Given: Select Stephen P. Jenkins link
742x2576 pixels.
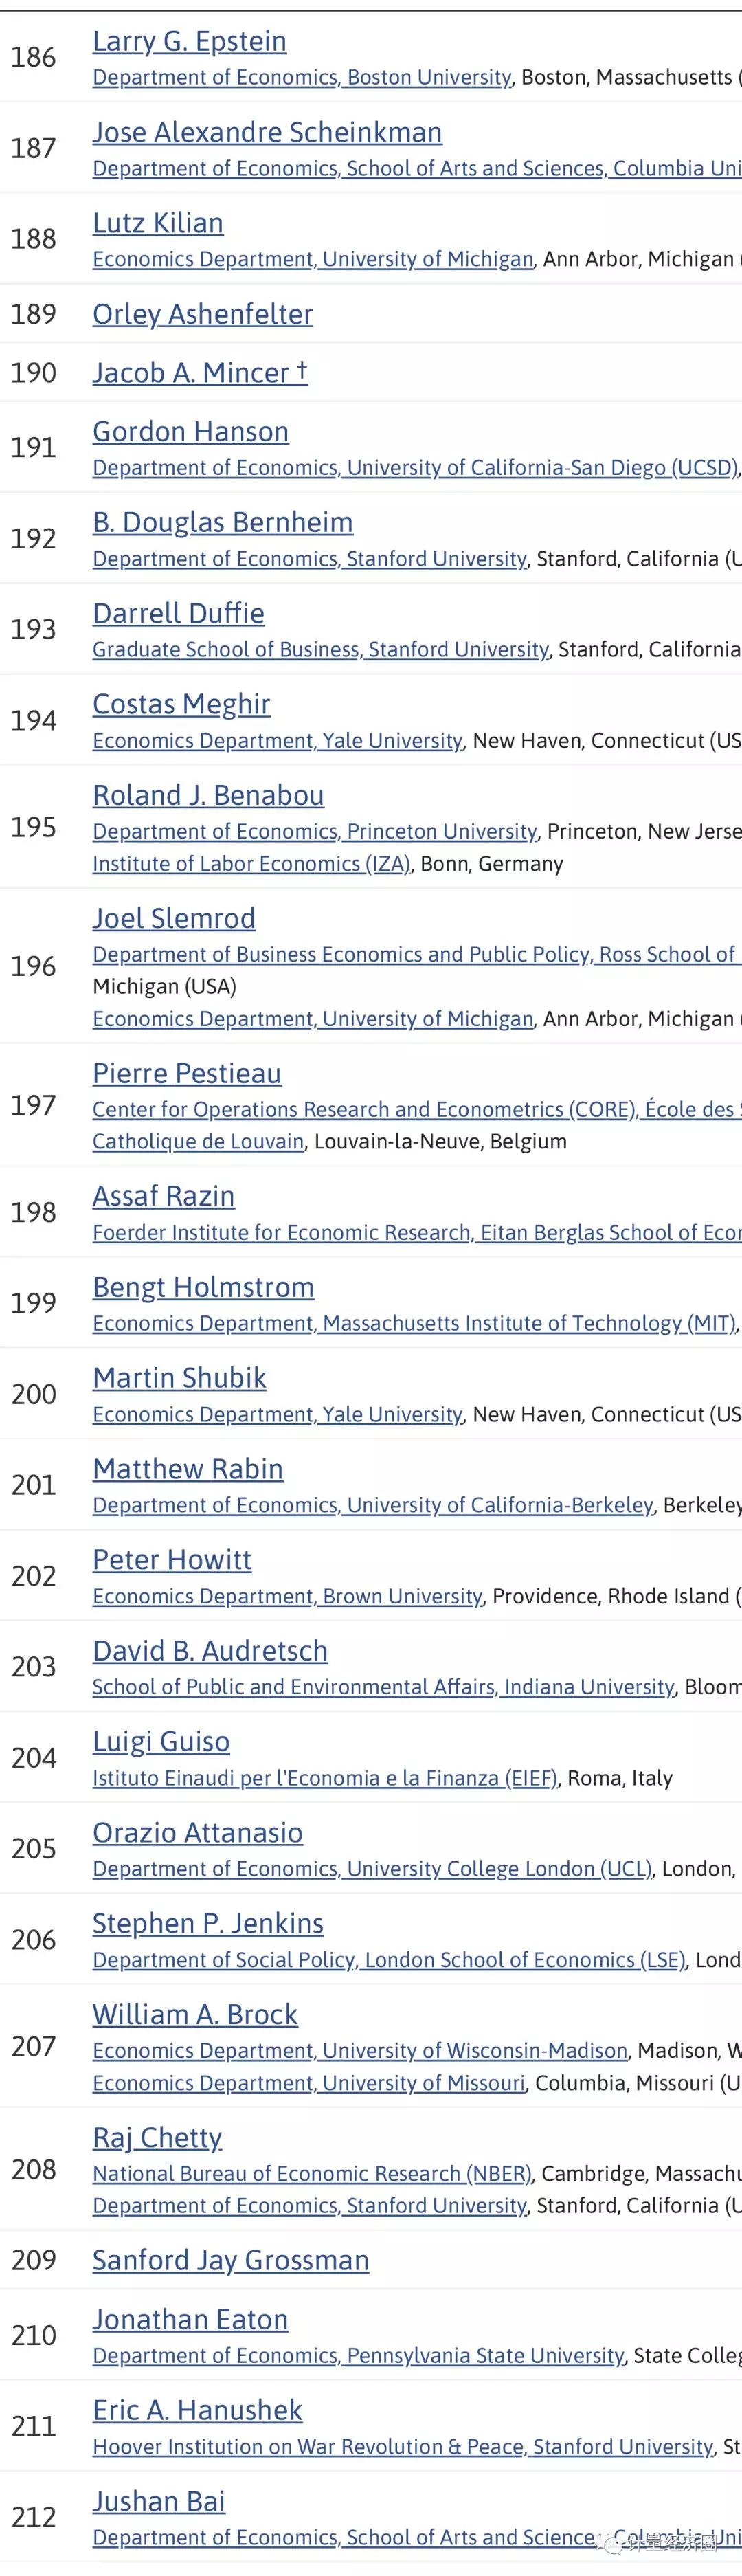Looking at the screenshot, I should pos(208,1924).
